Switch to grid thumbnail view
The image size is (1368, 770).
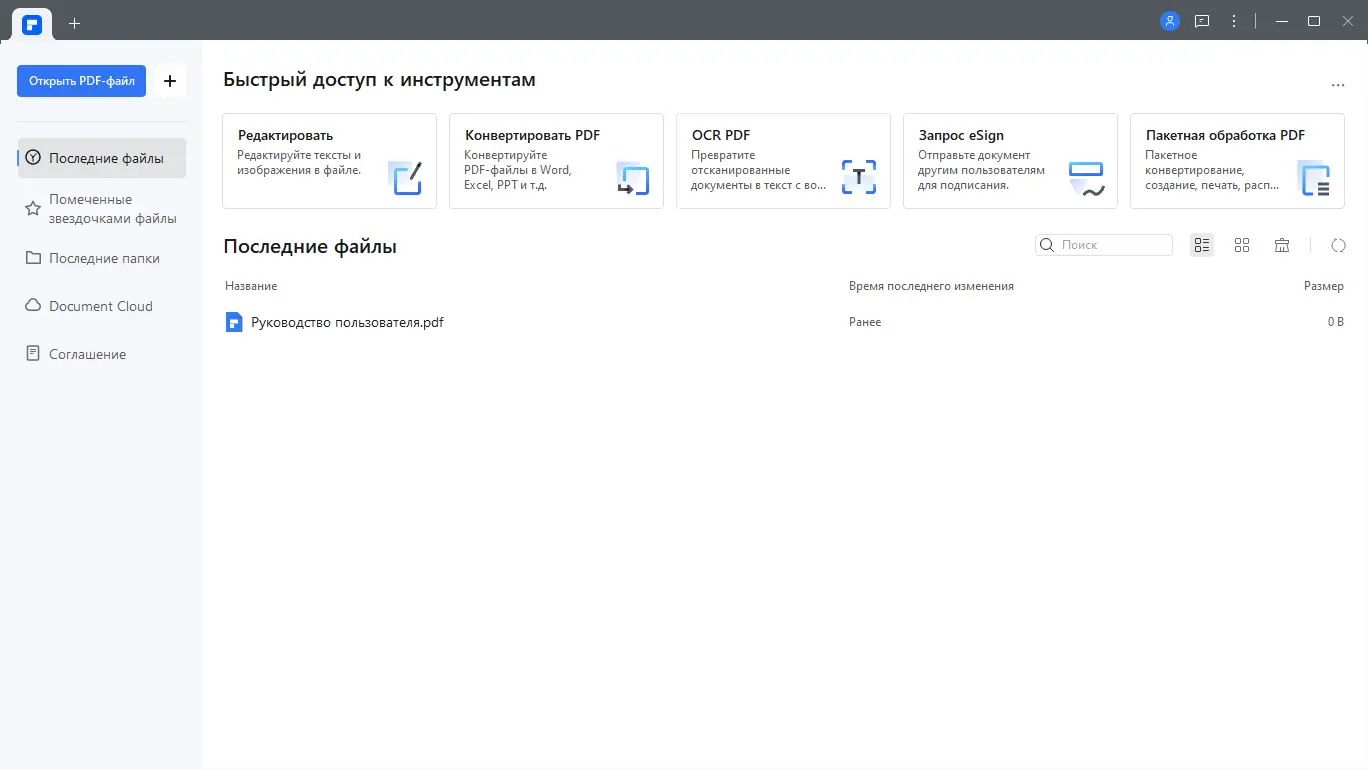point(1242,245)
